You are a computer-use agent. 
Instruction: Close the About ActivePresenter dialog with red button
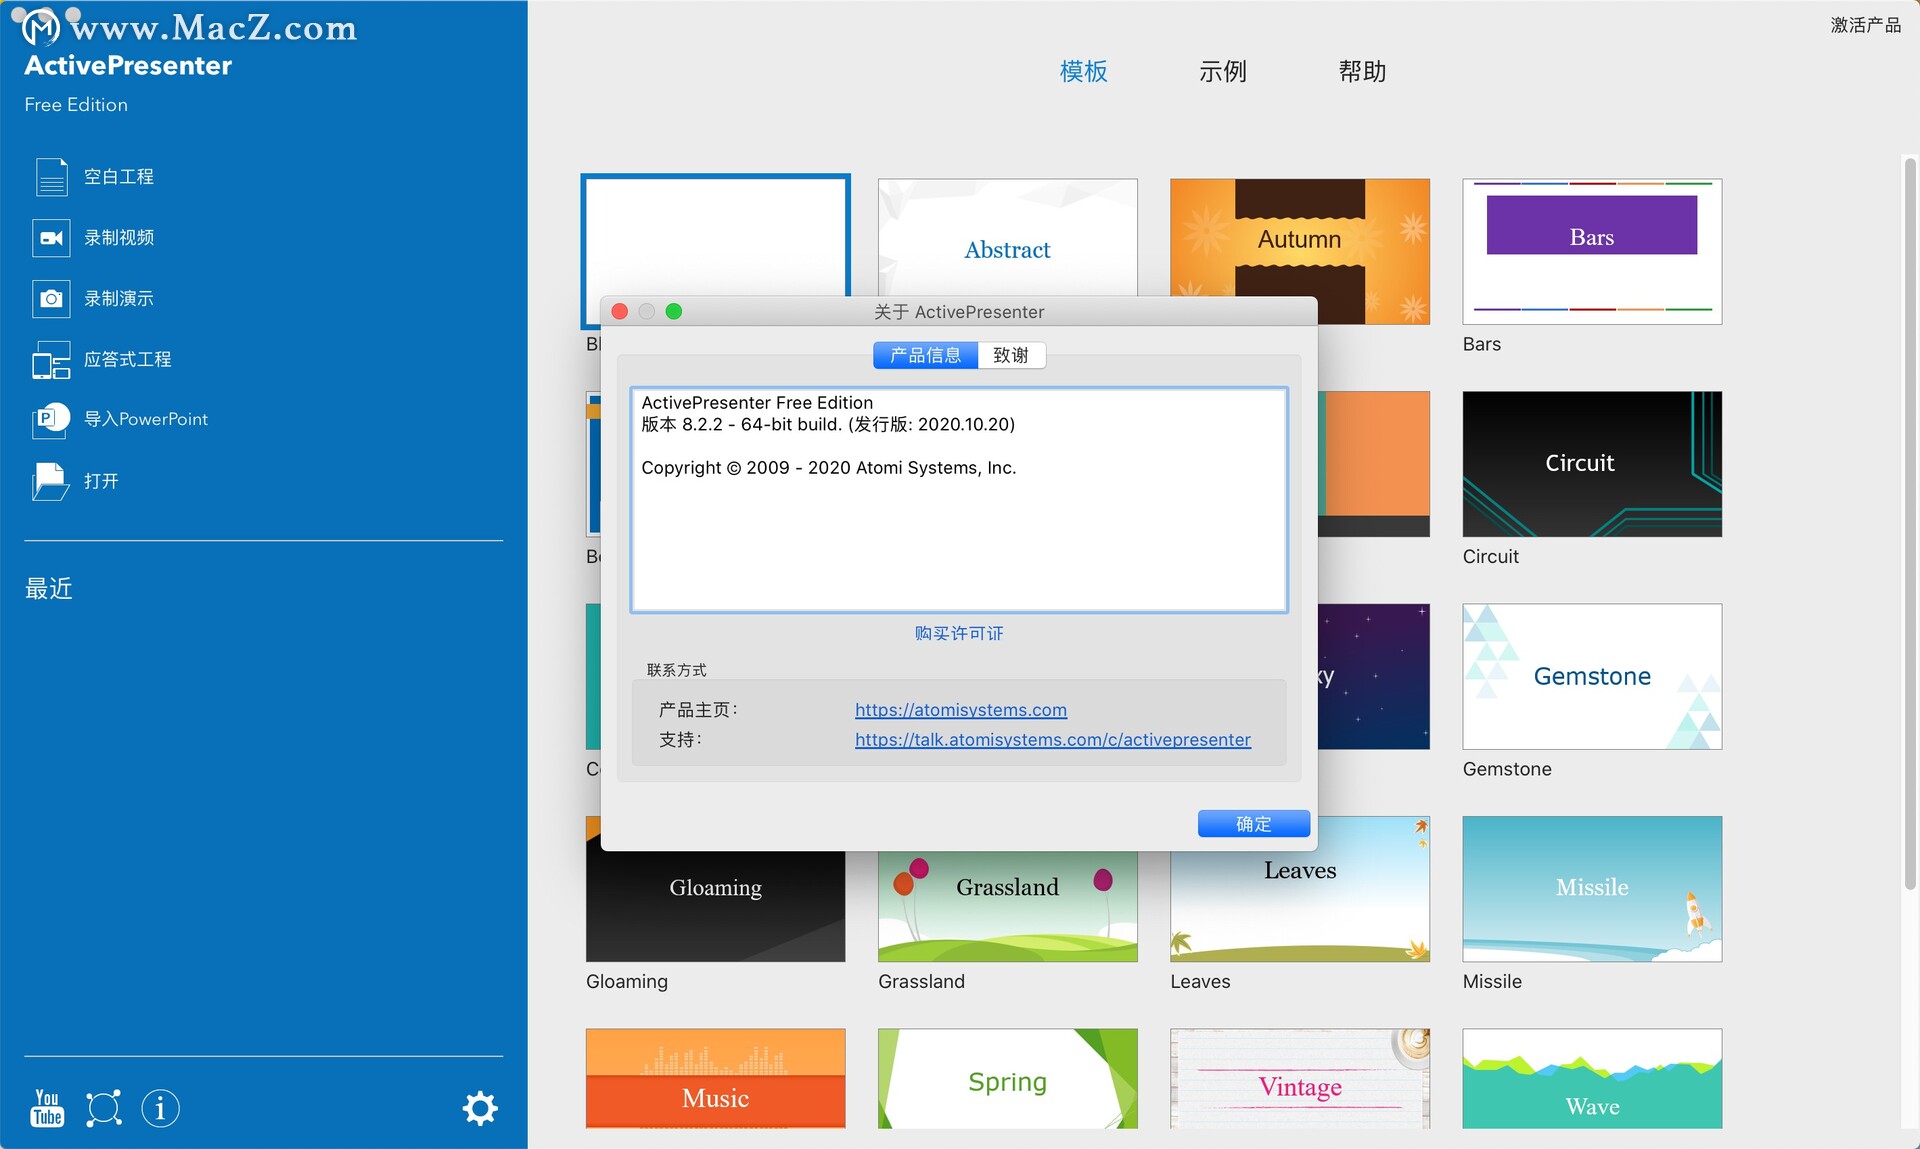click(620, 312)
